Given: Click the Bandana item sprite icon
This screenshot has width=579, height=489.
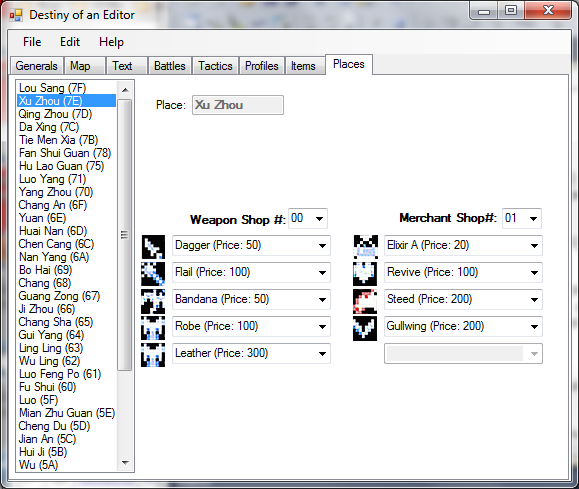Looking at the screenshot, I should click(x=153, y=301).
